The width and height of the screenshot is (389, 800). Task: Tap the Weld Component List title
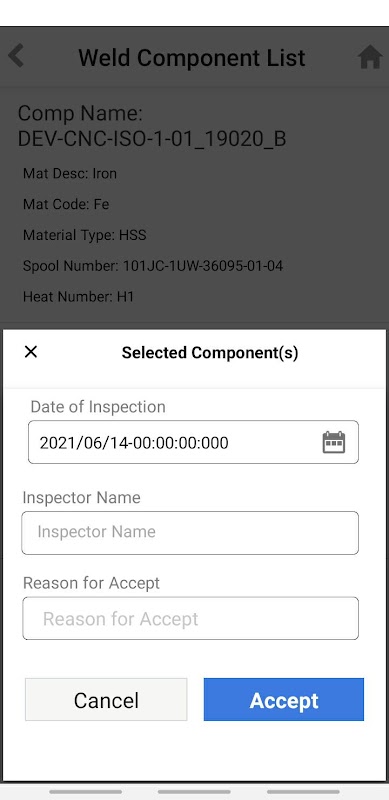pyautogui.click(x=191, y=58)
